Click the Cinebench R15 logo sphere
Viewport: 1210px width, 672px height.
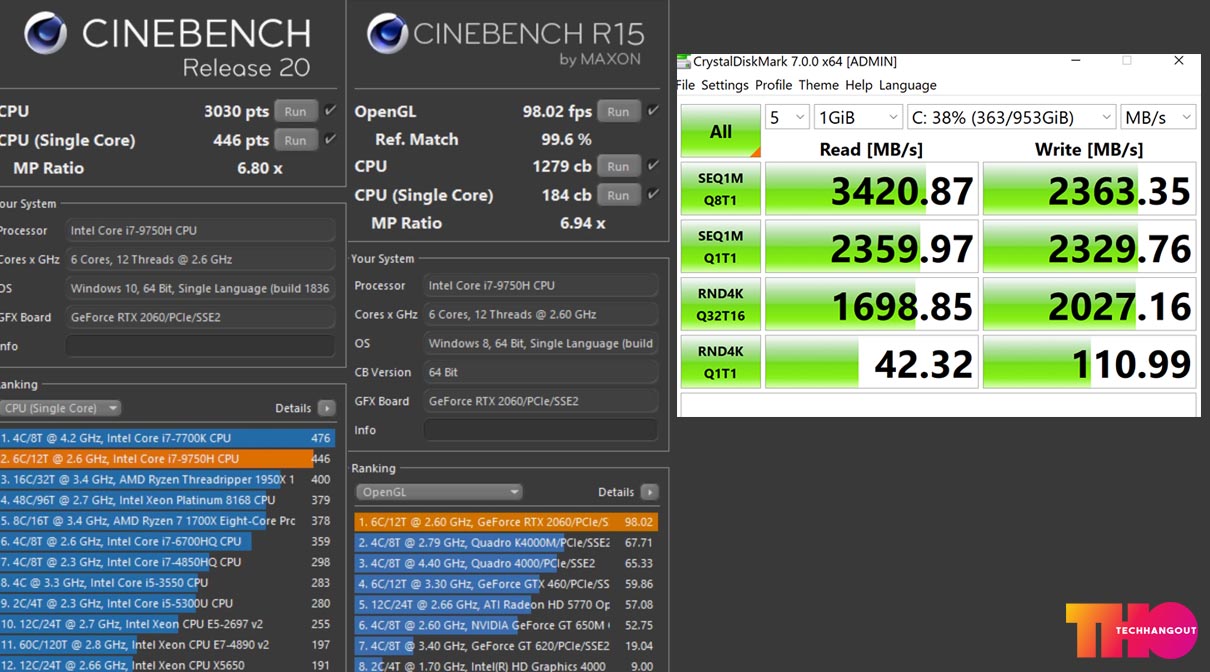[x=387, y=33]
